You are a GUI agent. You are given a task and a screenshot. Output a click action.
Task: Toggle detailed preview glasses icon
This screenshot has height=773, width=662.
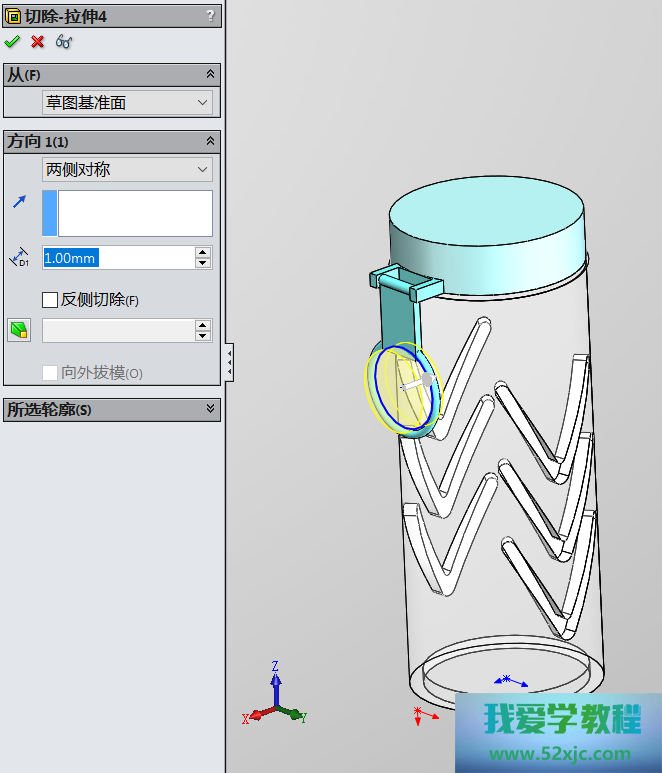(x=64, y=41)
